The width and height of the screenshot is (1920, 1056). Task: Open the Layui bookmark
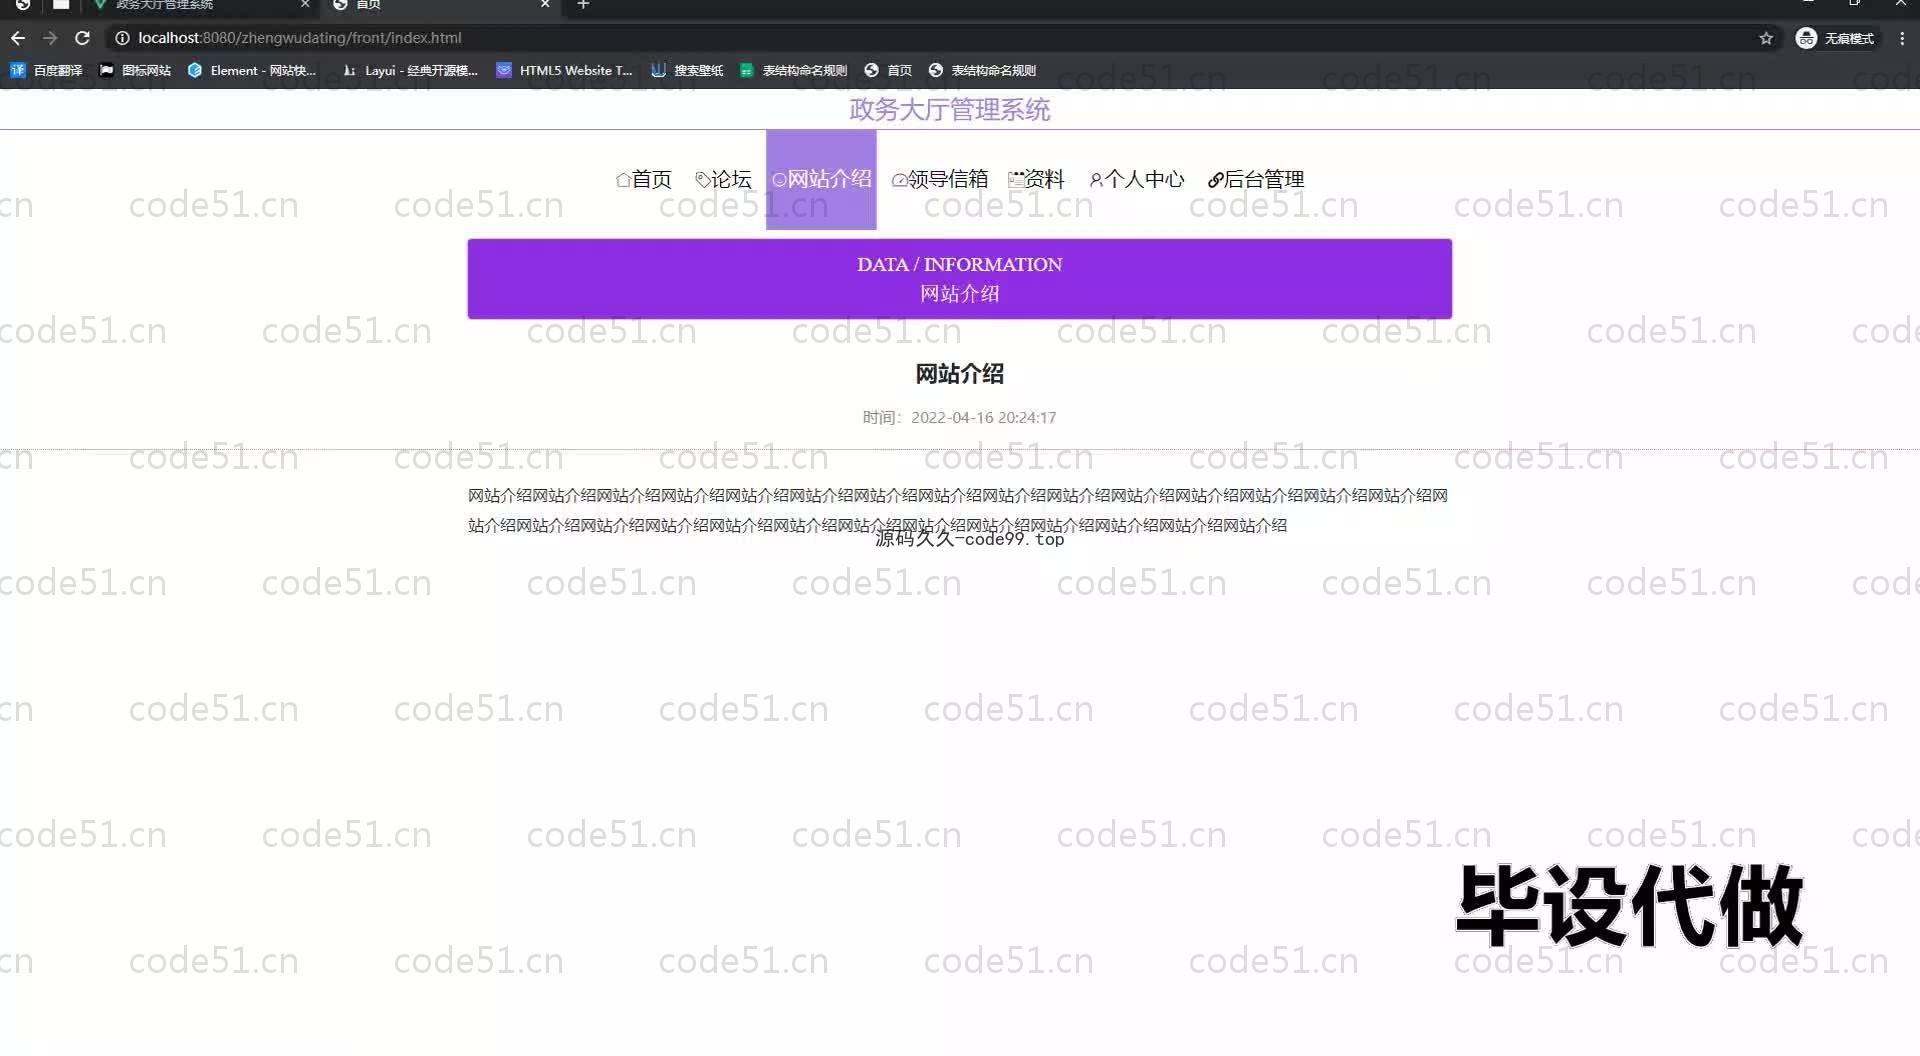pyautogui.click(x=410, y=70)
